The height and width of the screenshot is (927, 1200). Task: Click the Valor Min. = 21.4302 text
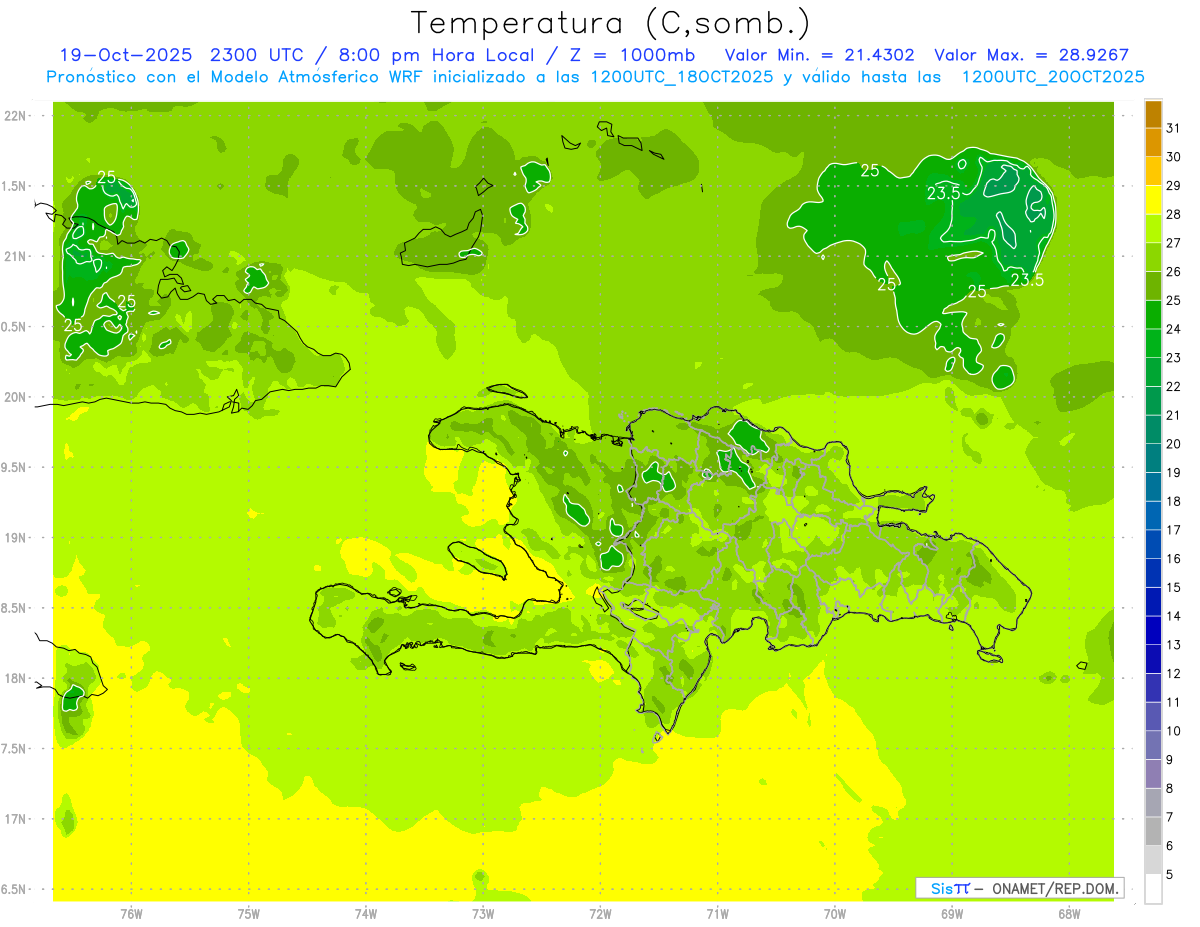(x=819, y=55)
